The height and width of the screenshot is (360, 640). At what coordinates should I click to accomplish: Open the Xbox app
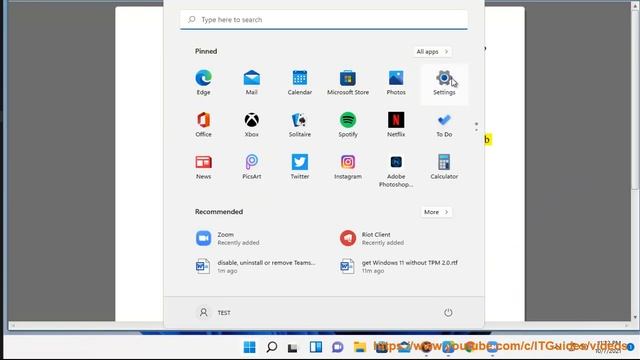click(x=251, y=124)
